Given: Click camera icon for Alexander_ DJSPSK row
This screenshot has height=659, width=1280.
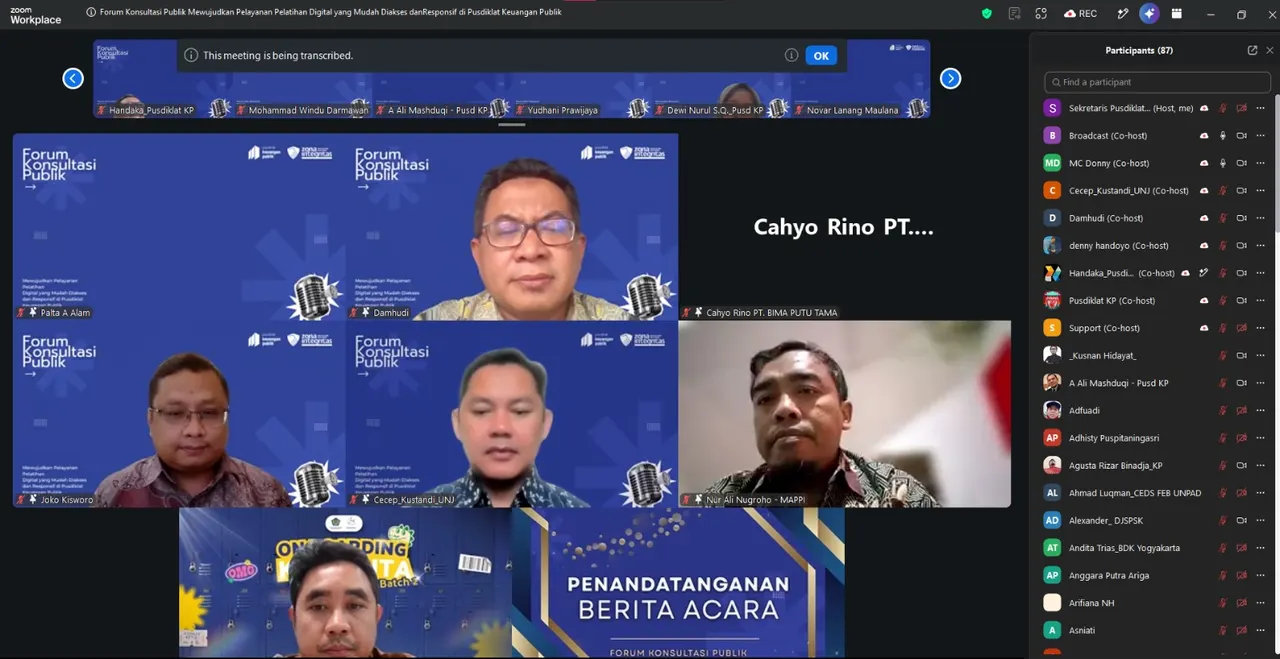Looking at the screenshot, I should tap(1242, 520).
